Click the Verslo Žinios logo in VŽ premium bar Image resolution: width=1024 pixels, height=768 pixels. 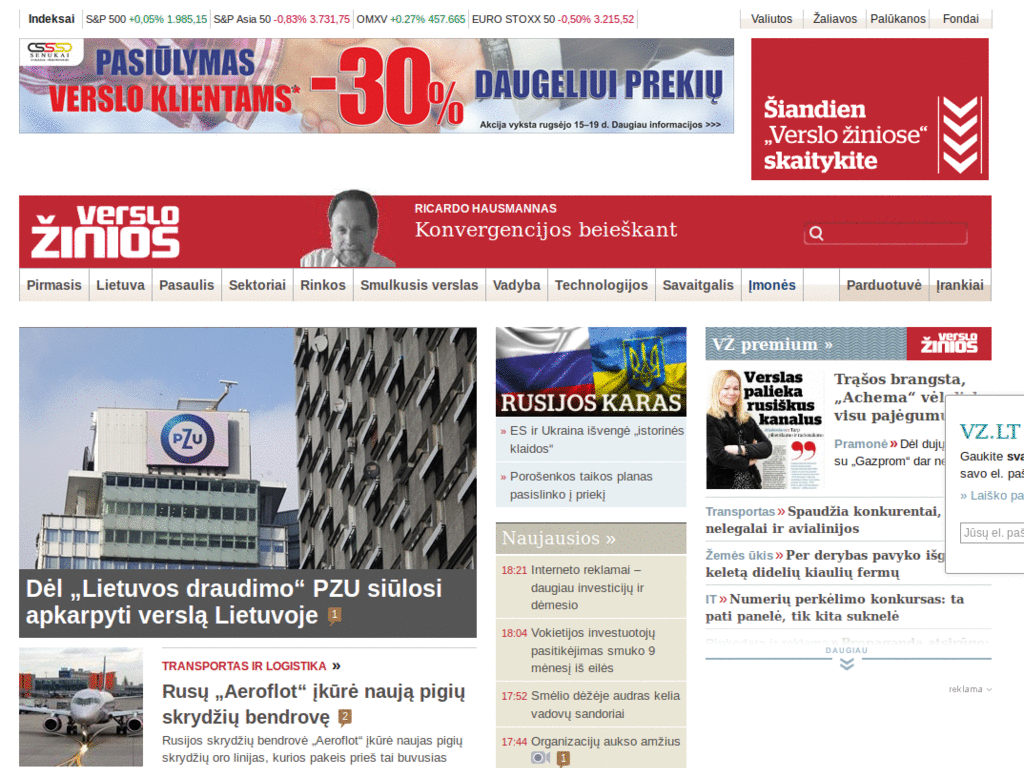(948, 343)
